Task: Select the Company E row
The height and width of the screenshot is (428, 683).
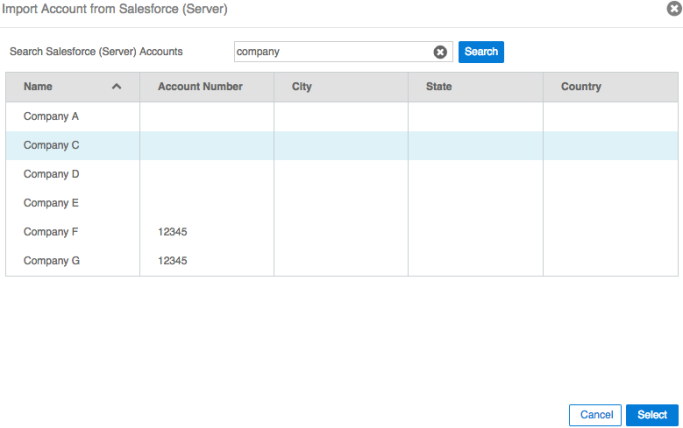Action: point(342,202)
